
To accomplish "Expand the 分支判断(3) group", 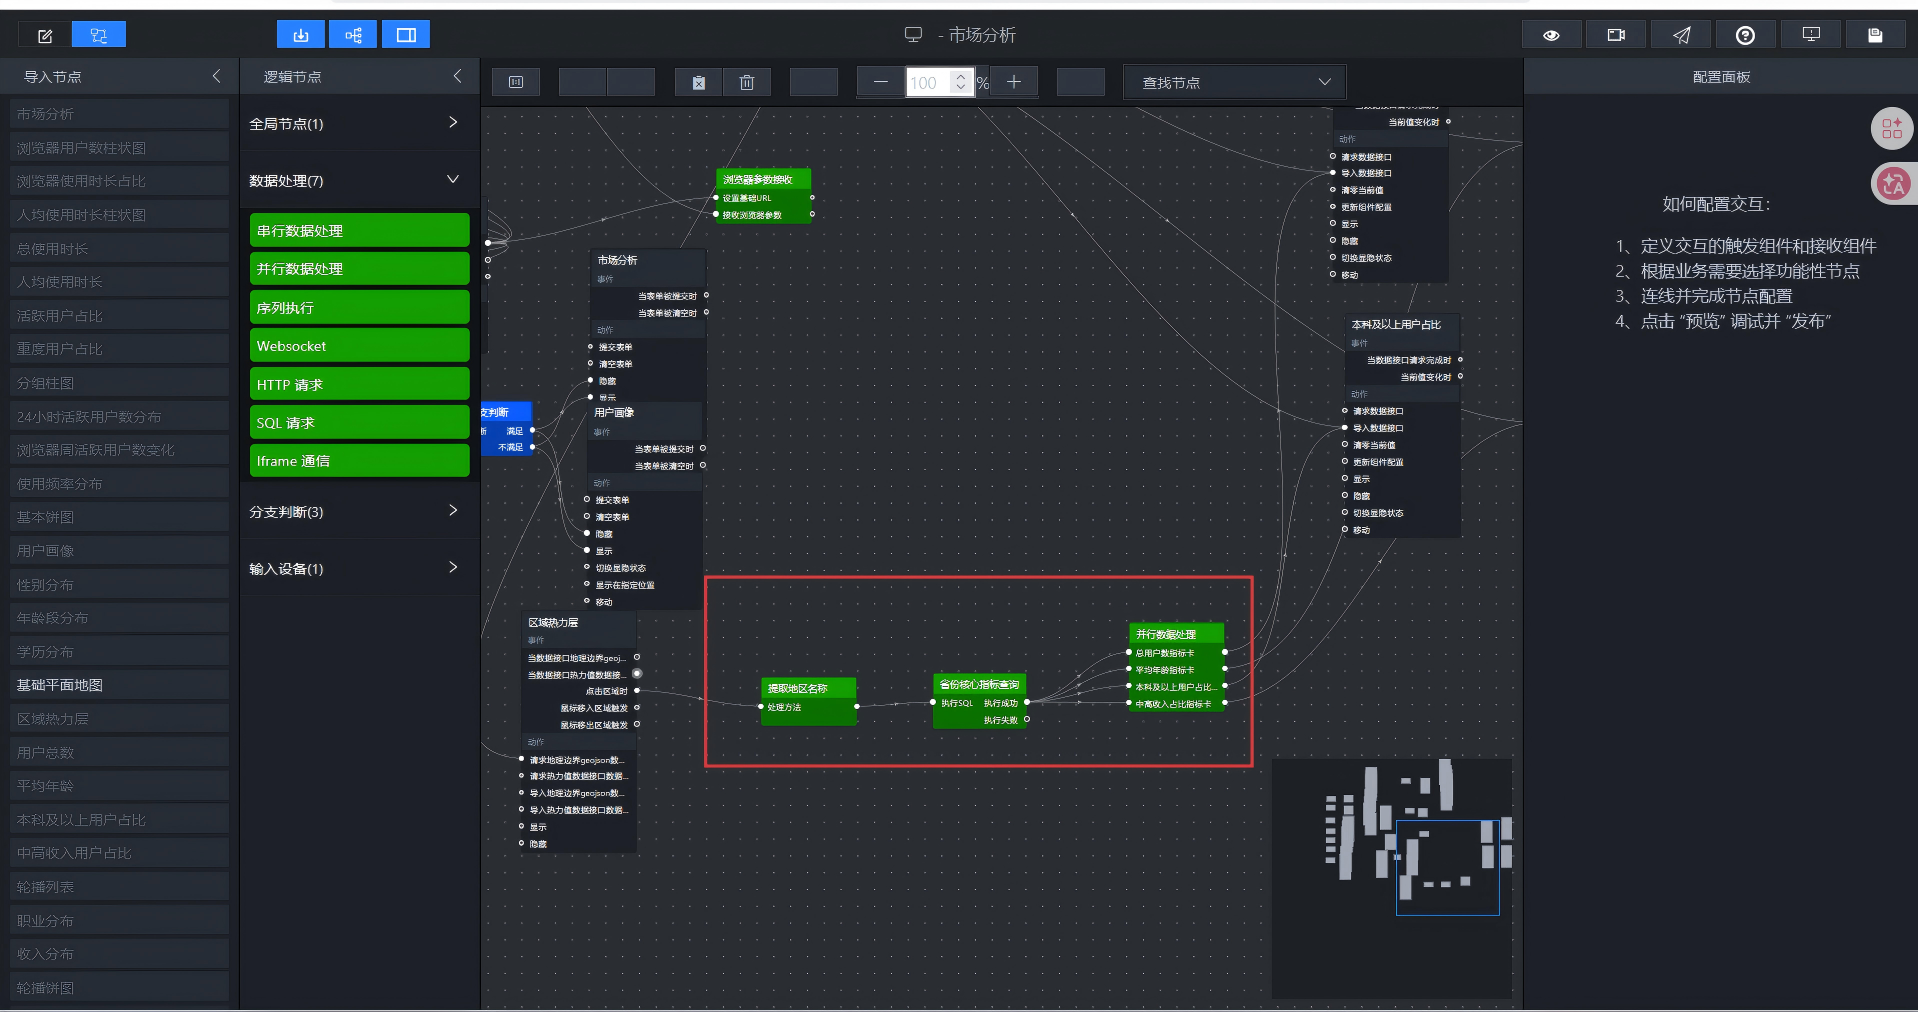I will point(359,511).
